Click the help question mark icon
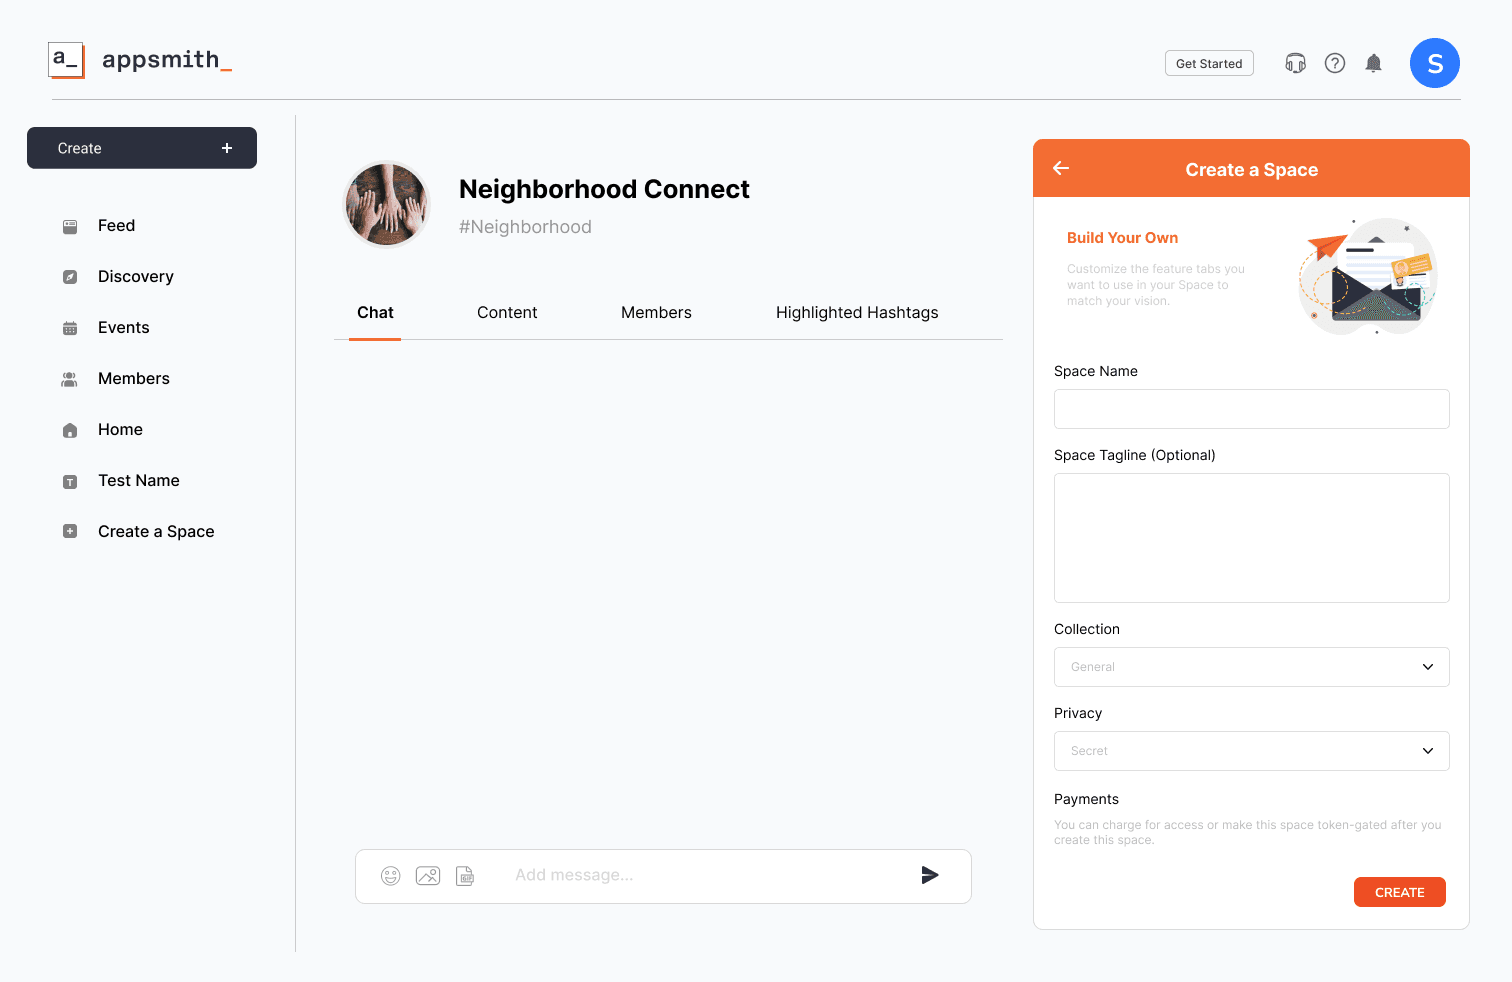 point(1334,62)
